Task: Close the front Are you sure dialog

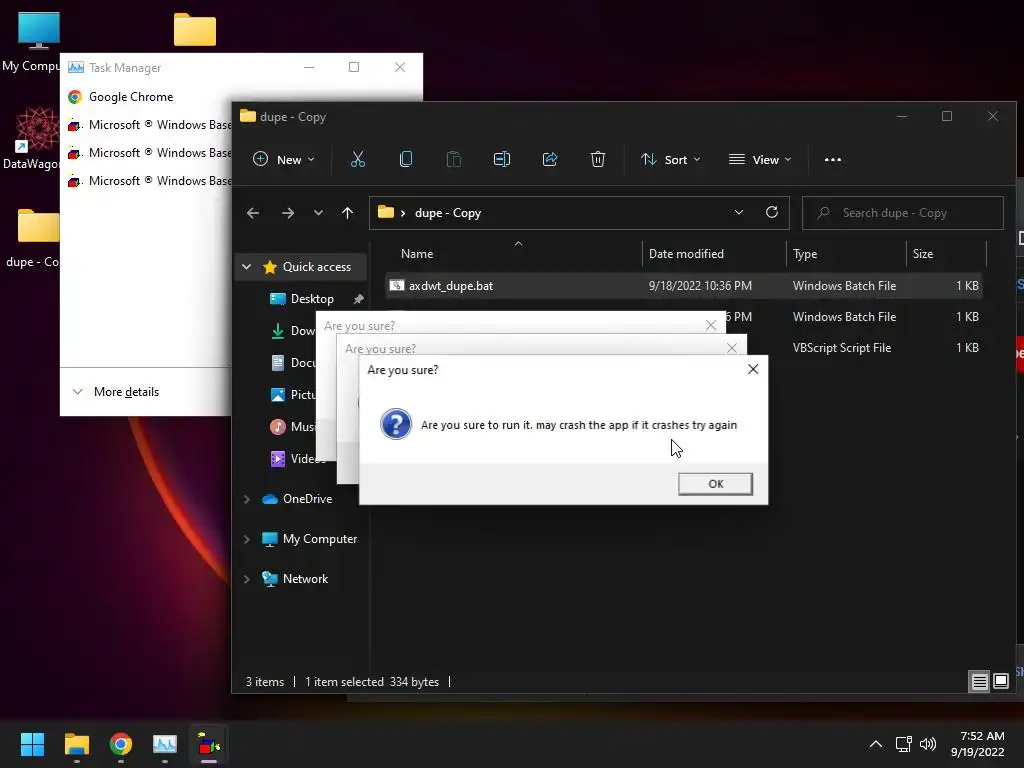Action: tap(753, 370)
